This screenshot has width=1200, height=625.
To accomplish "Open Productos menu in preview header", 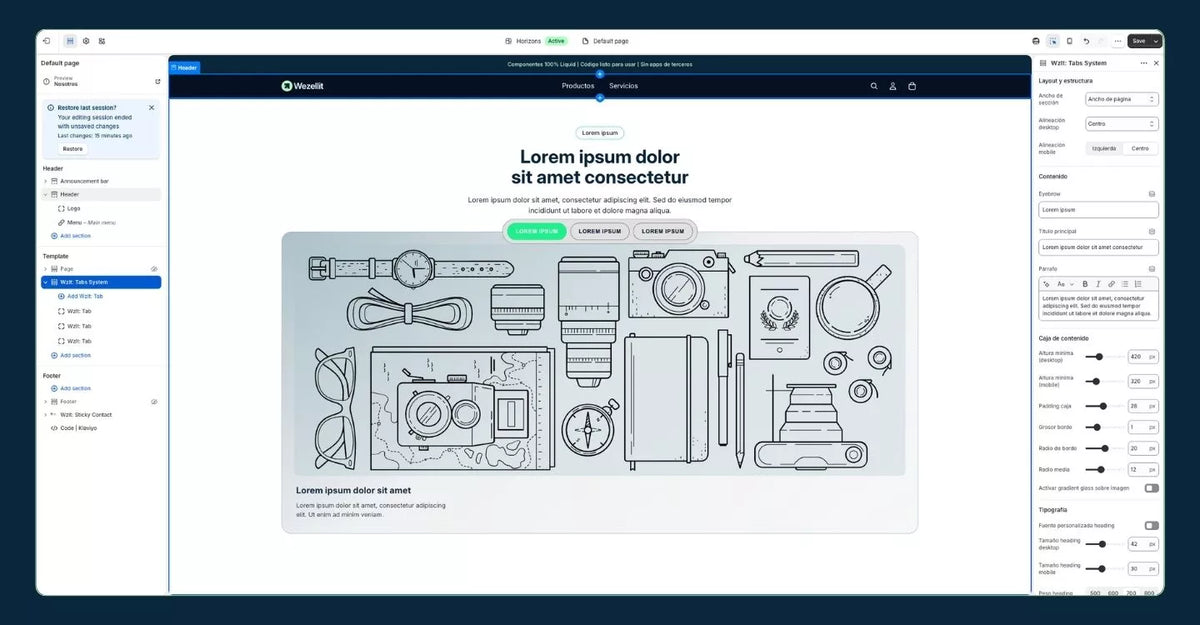I will (x=578, y=86).
